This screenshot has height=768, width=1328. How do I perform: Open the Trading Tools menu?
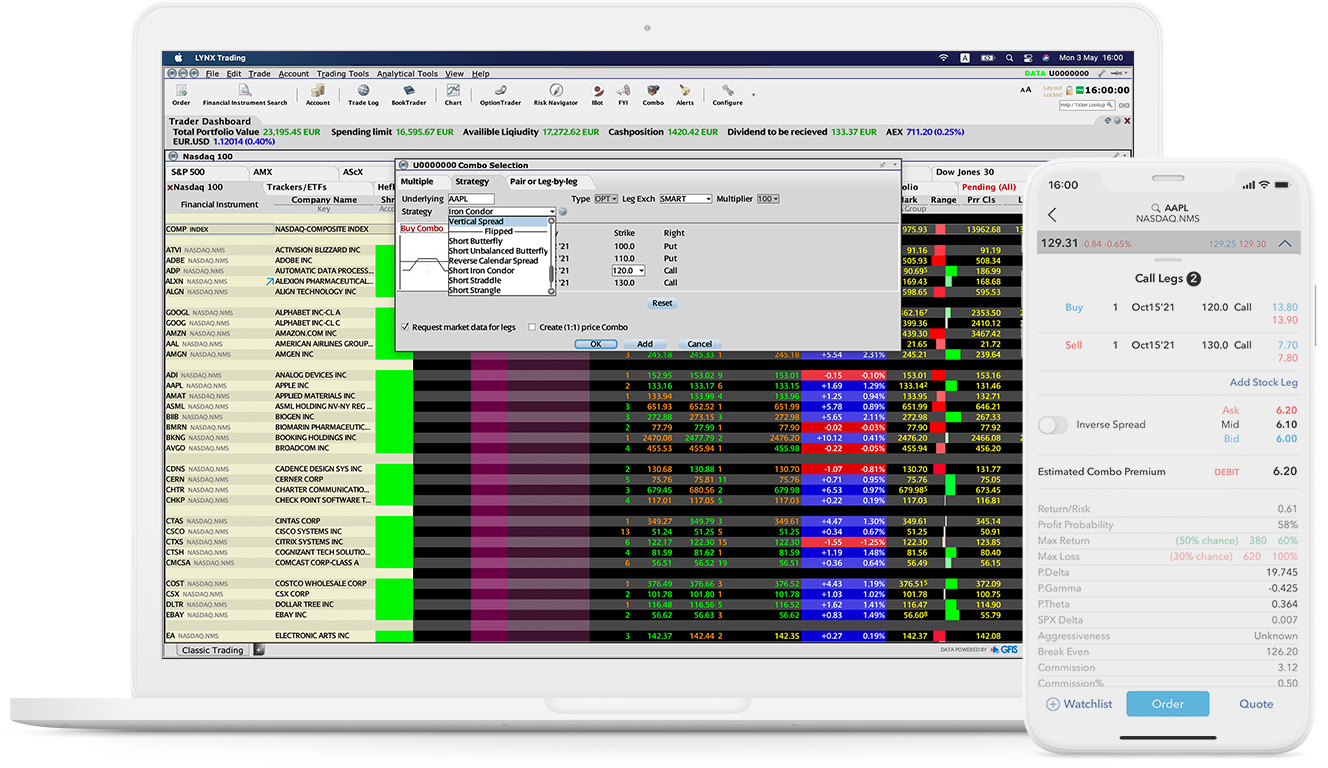[343, 74]
